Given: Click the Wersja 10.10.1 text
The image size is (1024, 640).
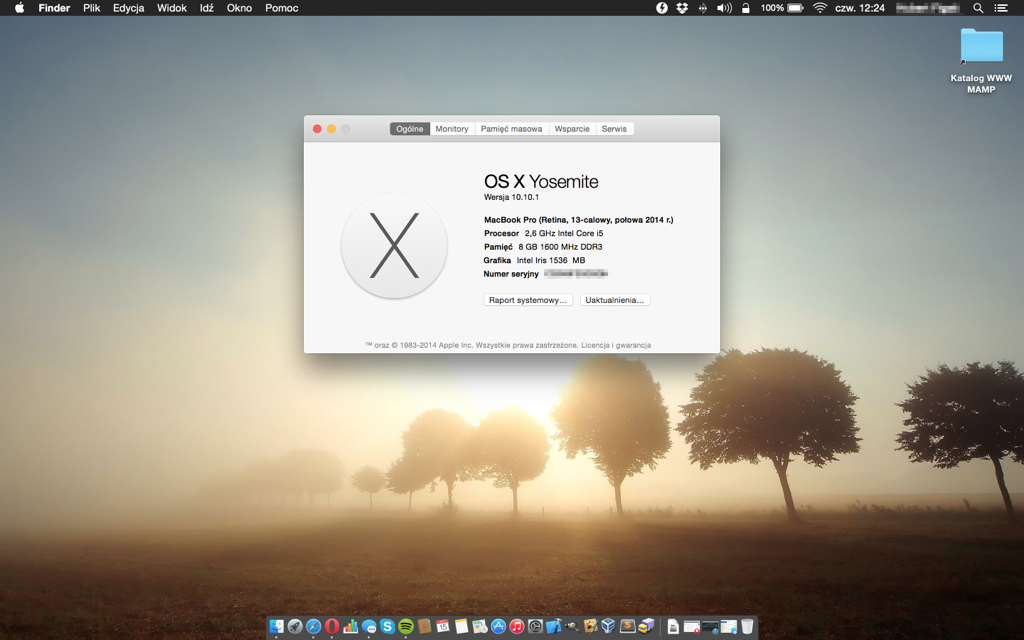Looking at the screenshot, I should [x=511, y=197].
